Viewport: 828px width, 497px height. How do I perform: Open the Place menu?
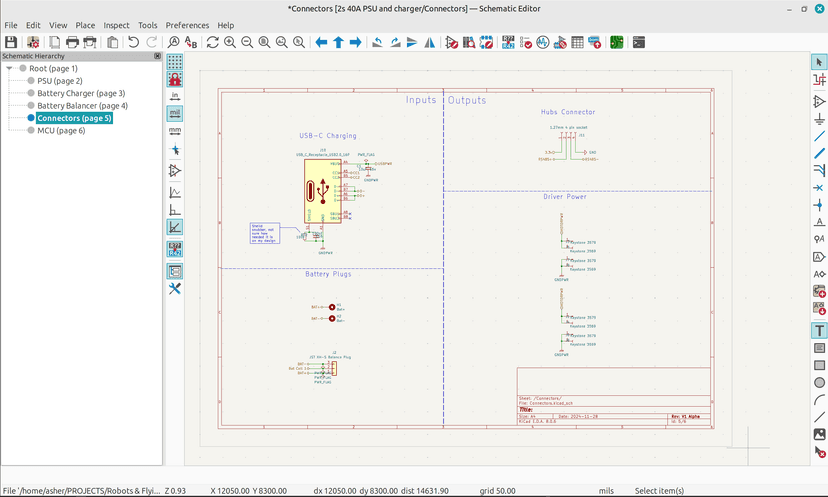coord(85,25)
